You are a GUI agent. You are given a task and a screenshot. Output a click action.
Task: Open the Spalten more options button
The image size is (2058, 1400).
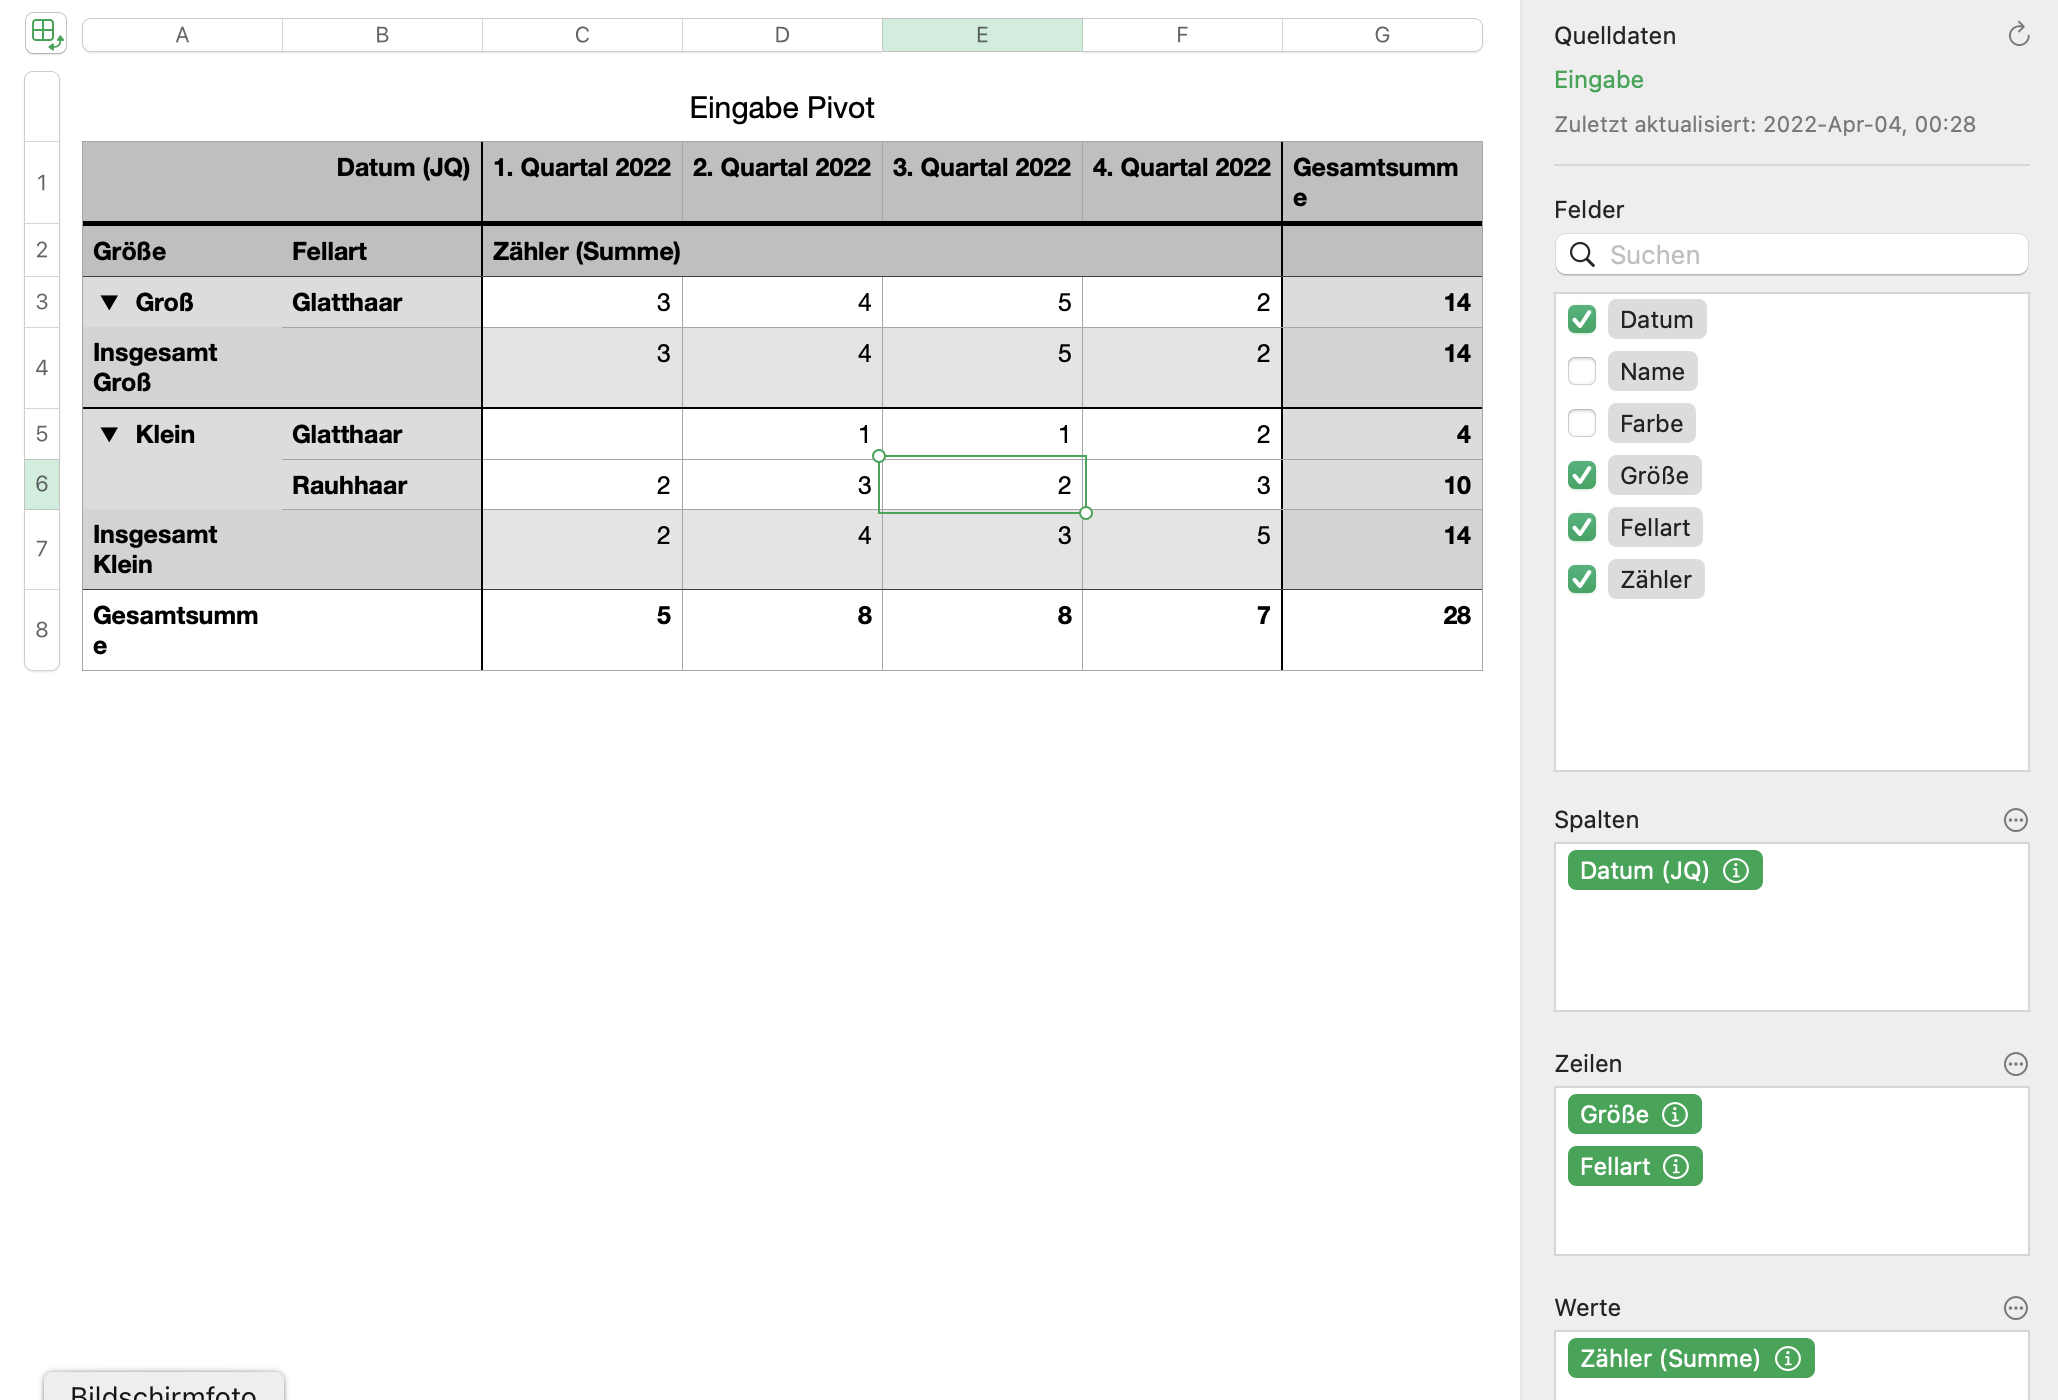point(2015,820)
